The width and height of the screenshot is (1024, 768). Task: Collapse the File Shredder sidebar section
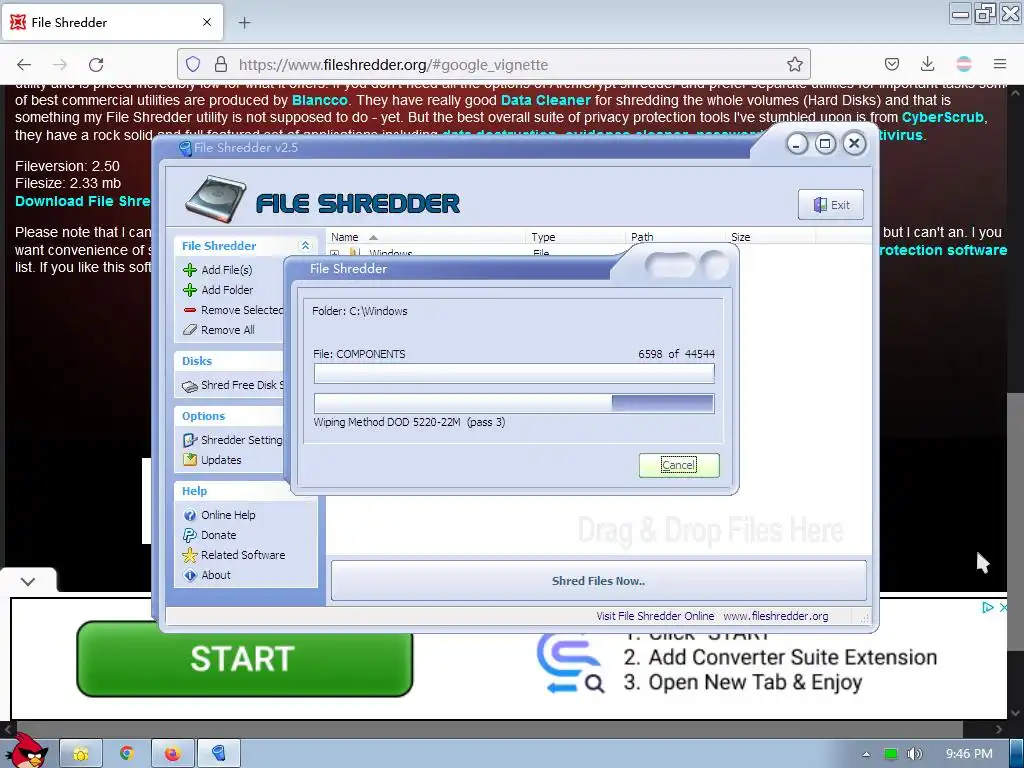coord(305,246)
